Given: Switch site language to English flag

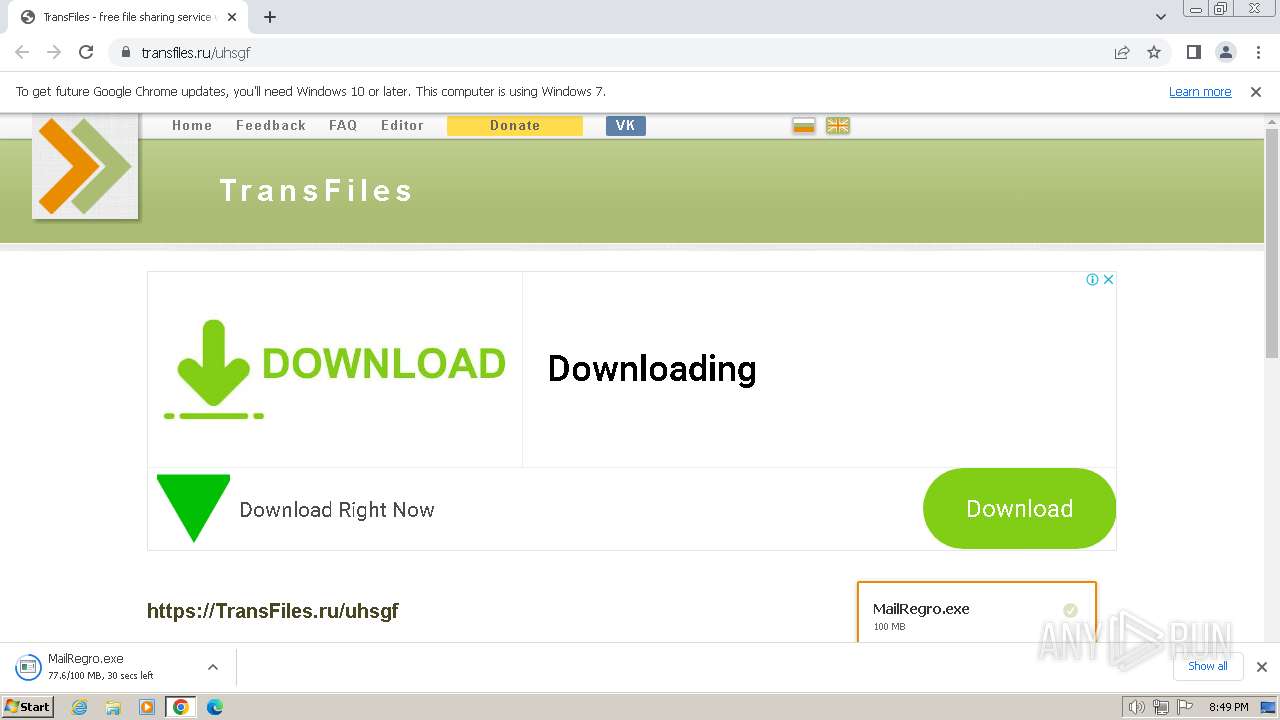Looking at the screenshot, I should (x=838, y=125).
